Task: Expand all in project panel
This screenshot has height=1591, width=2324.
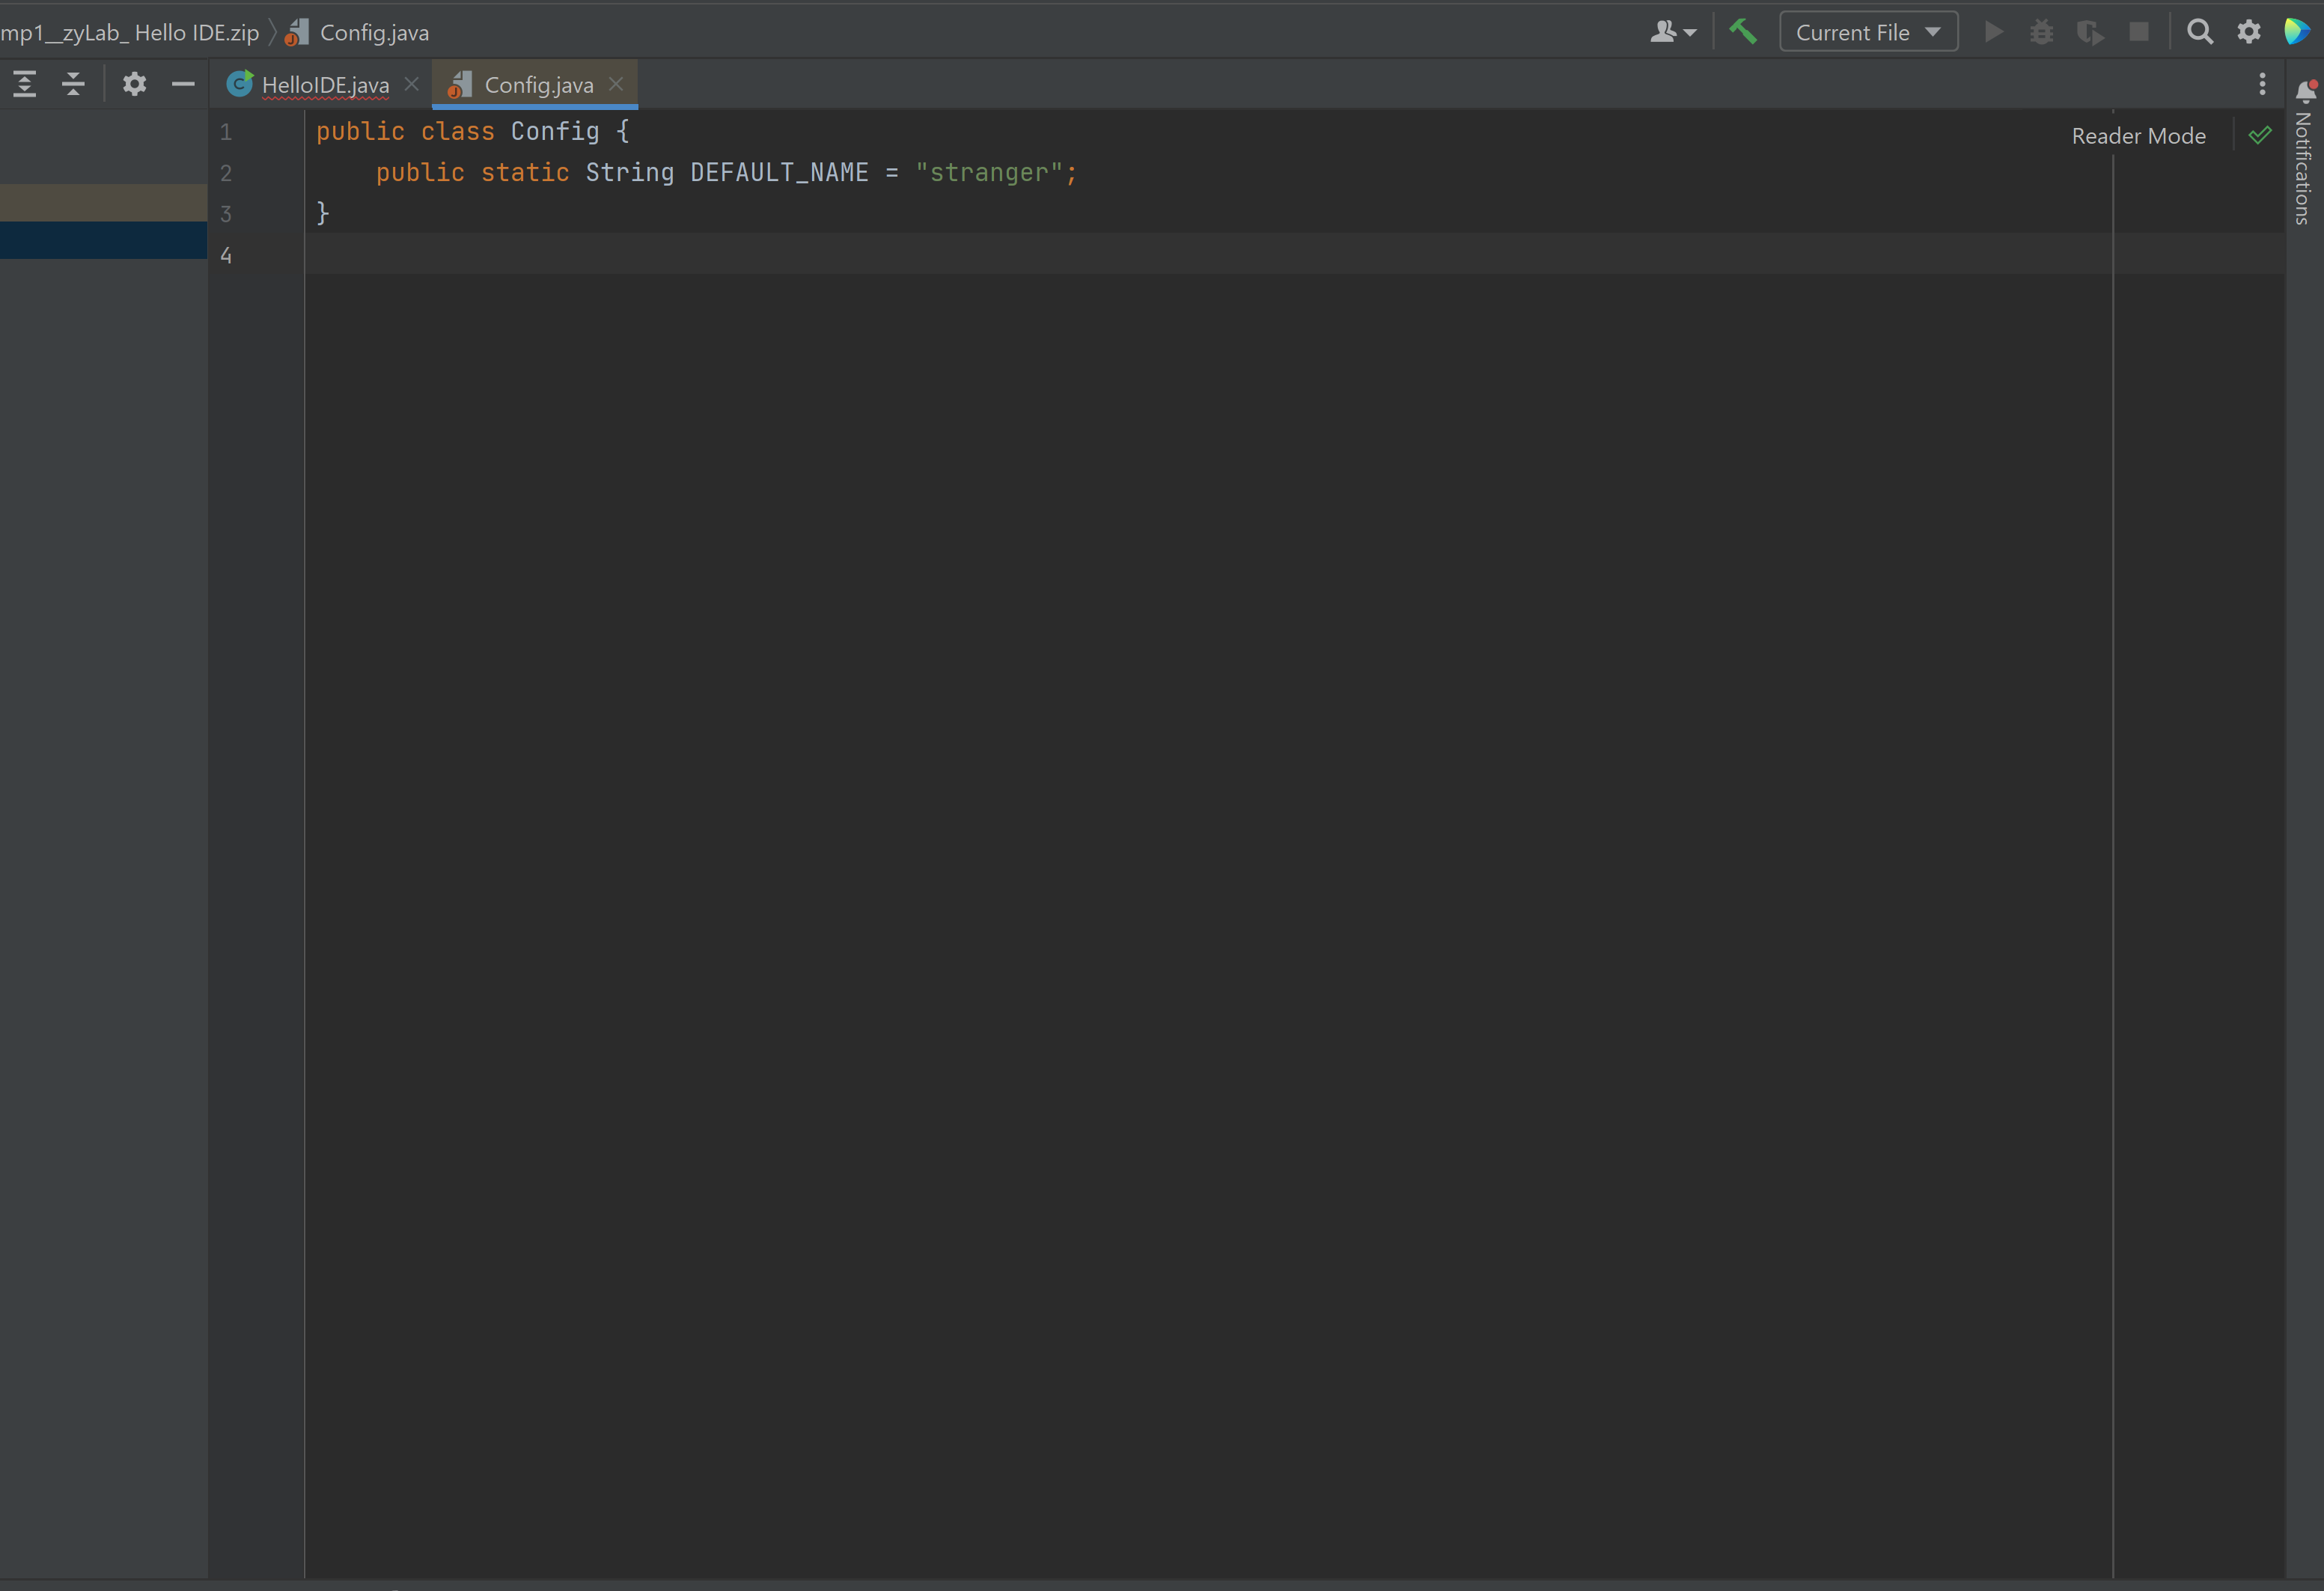Action: coord(25,84)
